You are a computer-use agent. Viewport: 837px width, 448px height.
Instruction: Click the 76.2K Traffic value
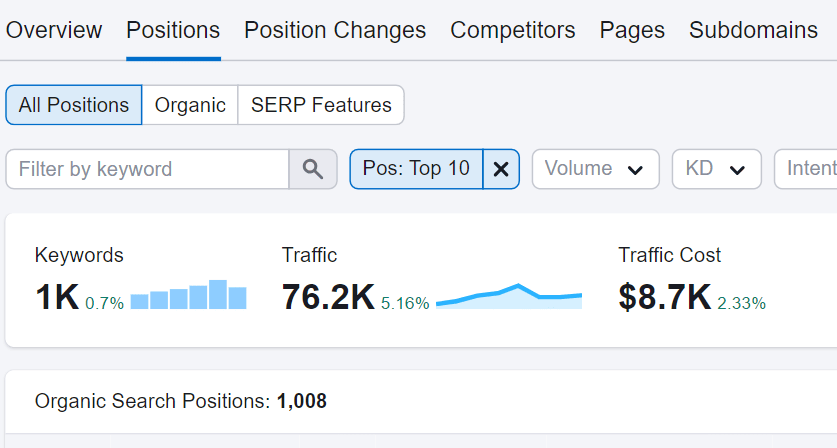coord(328,297)
